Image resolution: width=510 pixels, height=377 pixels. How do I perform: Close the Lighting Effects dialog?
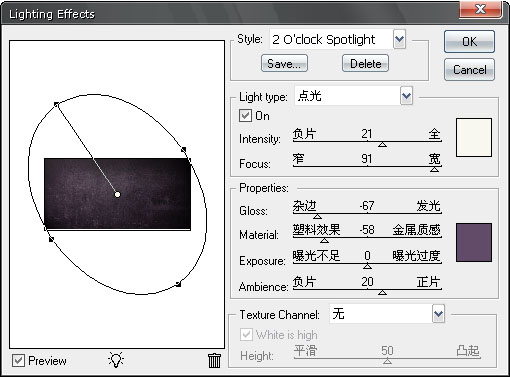(480, 9)
